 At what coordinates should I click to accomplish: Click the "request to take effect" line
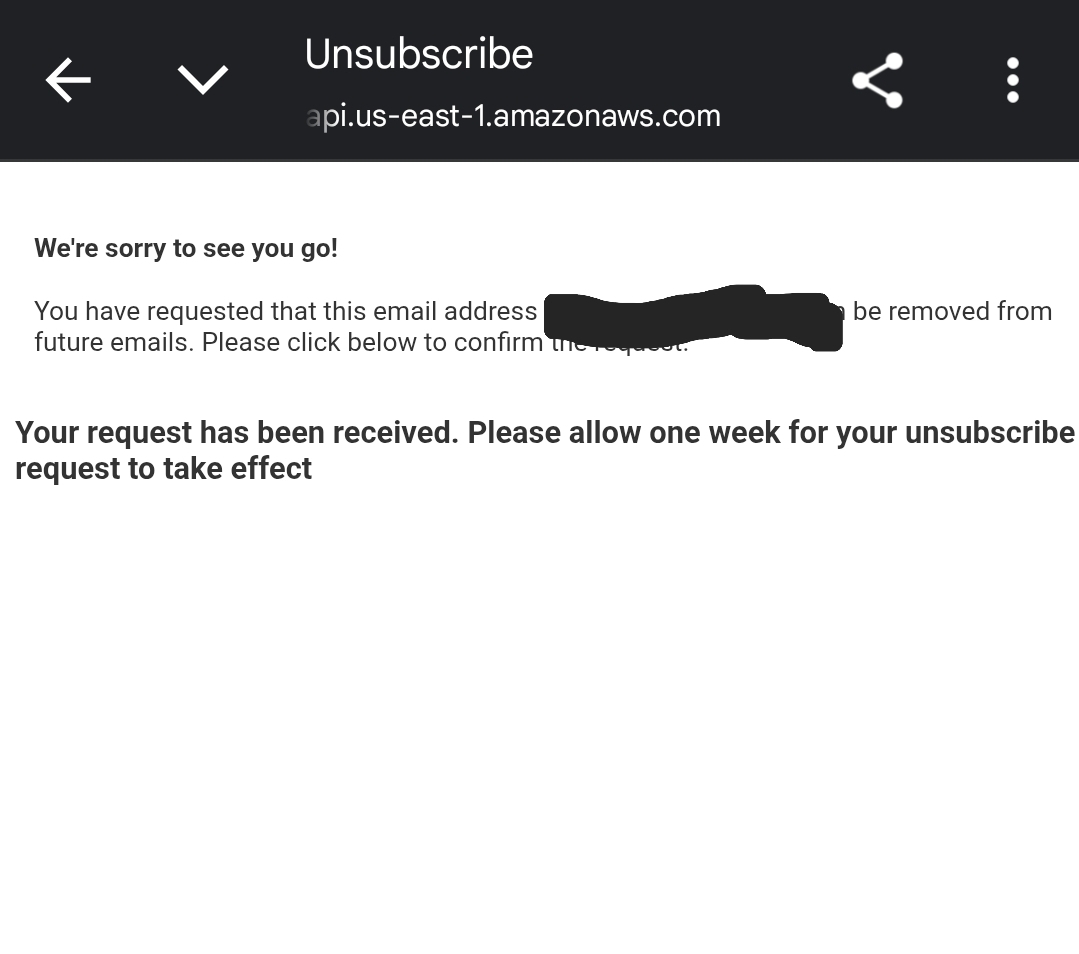(x=163, y=468)
